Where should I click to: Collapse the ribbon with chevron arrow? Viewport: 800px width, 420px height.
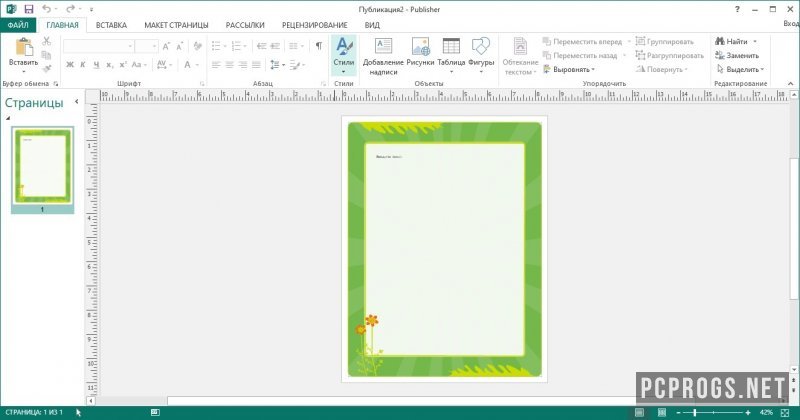pos(790,84)
